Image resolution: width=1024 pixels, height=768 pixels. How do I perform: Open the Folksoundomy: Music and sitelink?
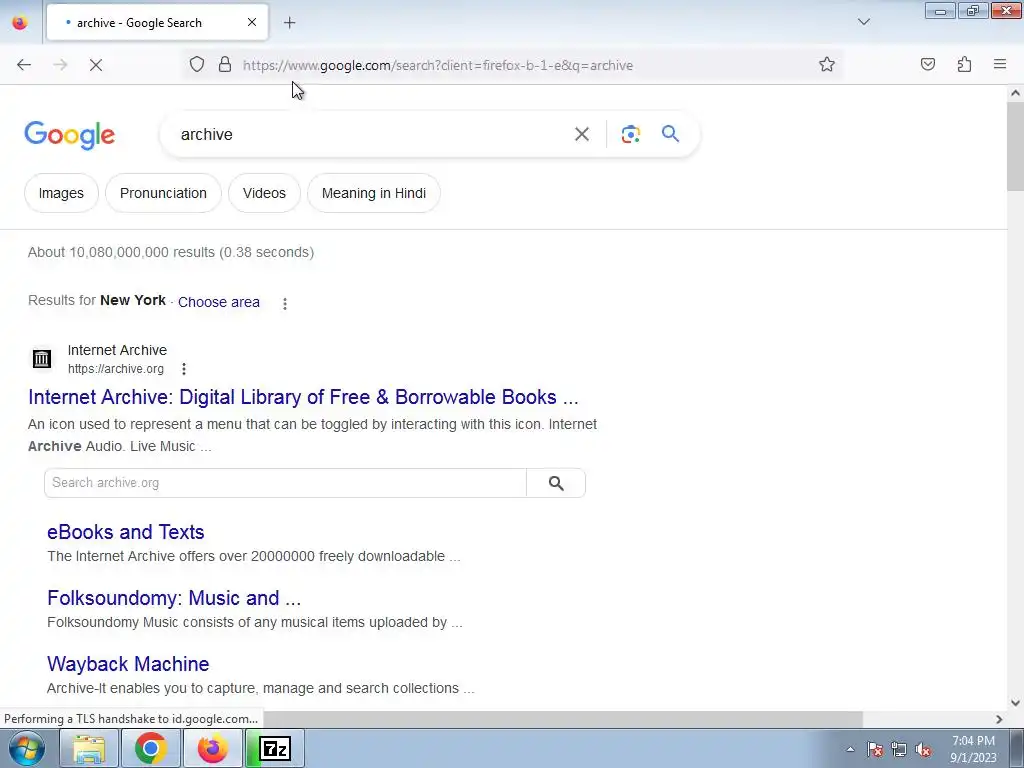[174, 598]
